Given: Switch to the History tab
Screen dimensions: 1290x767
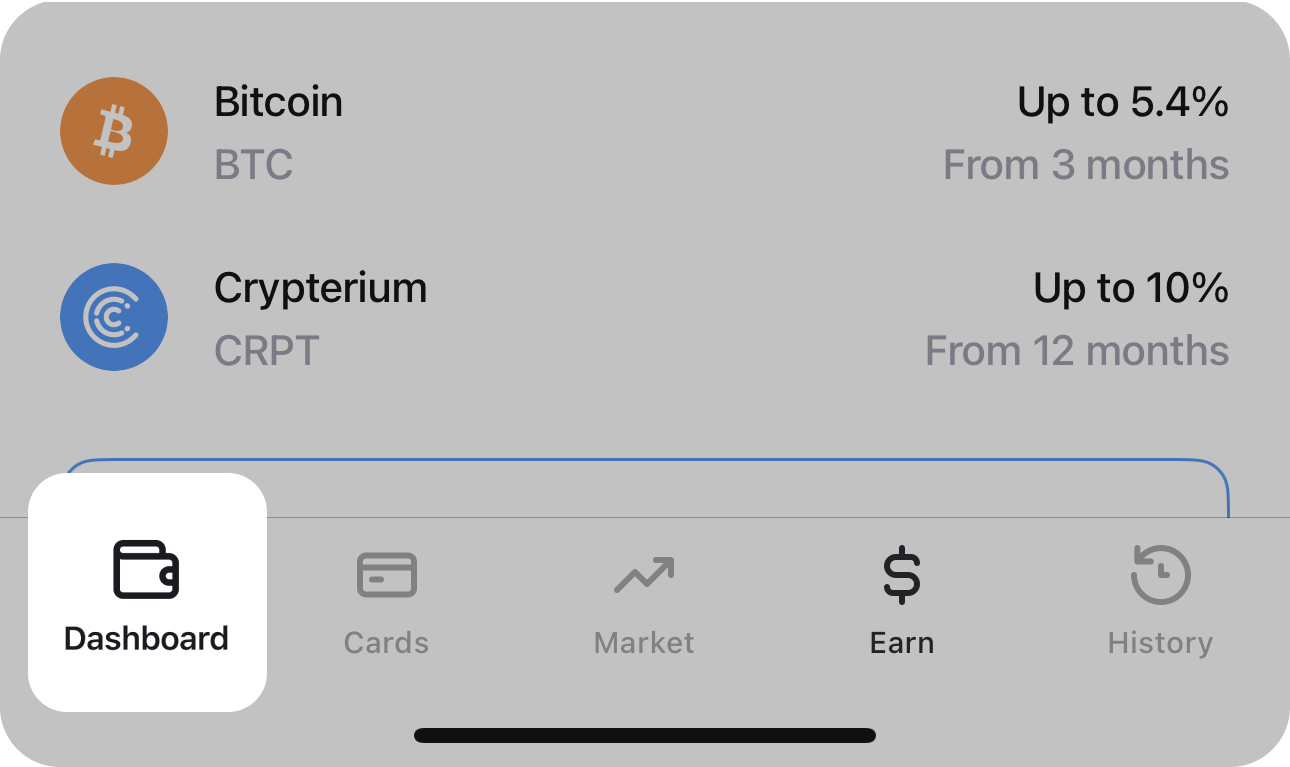Looking at the screenshot, I should (1160, 600).
